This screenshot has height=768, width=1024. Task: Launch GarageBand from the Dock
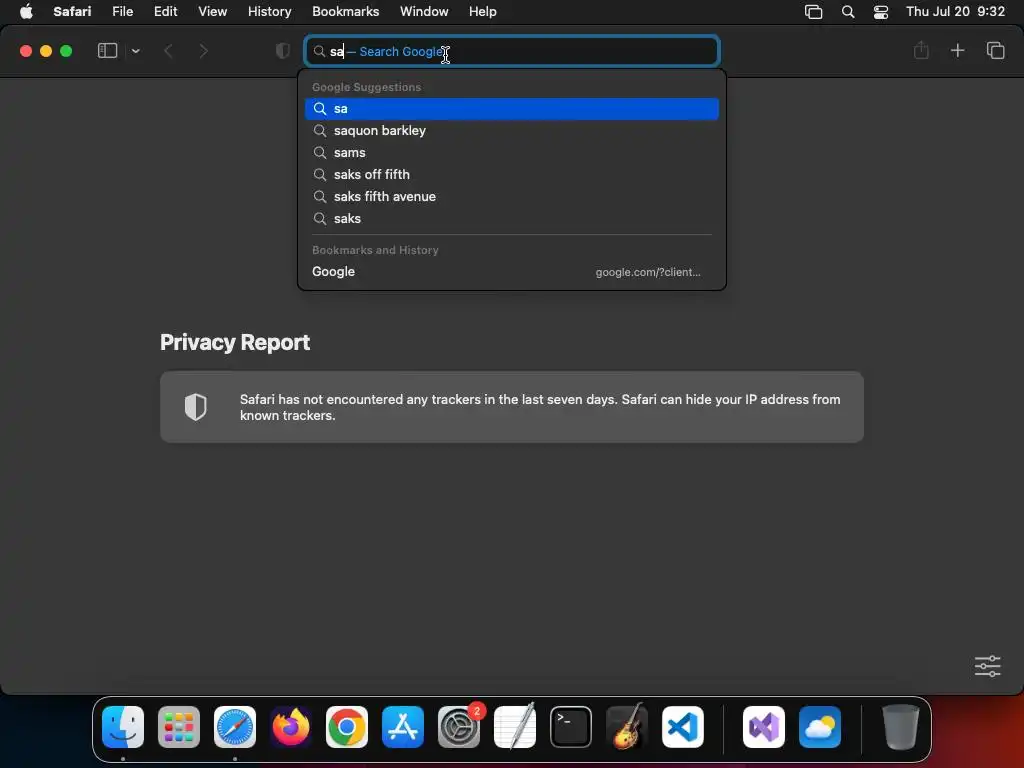pyautogui.click(x=627, y=727)
